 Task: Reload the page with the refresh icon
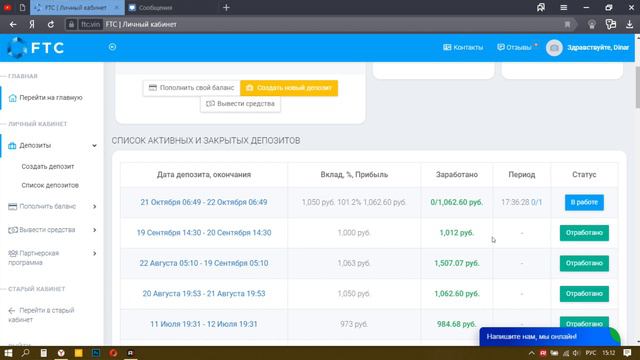click(51, 24)
